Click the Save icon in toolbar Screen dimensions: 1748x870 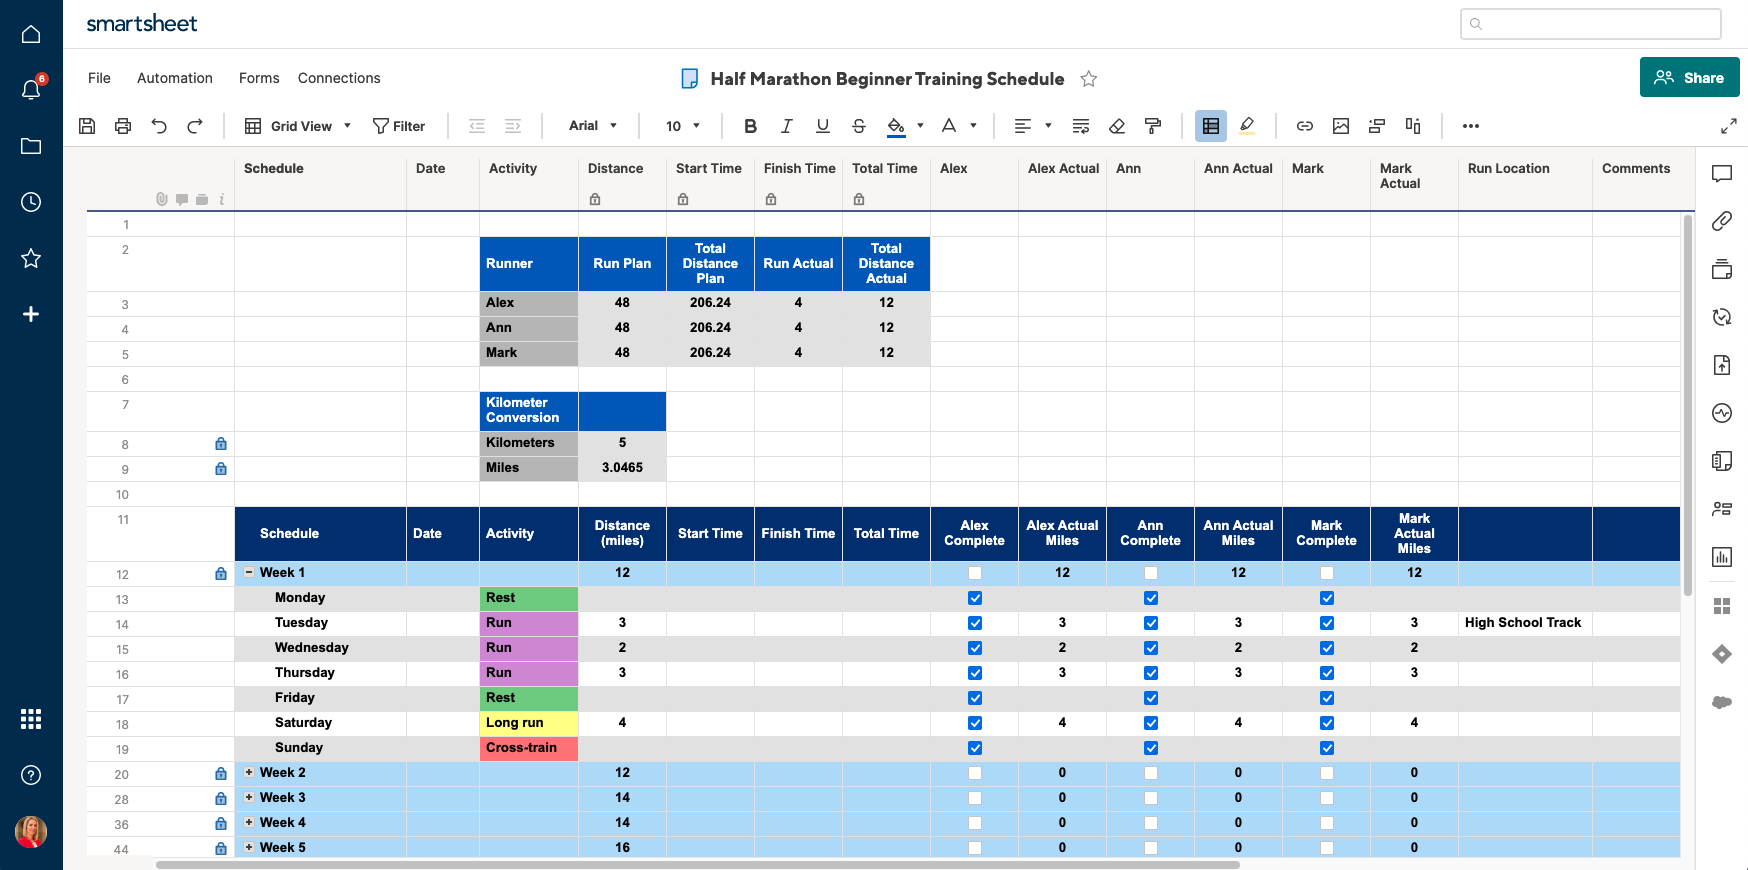(x=87, y=126)
